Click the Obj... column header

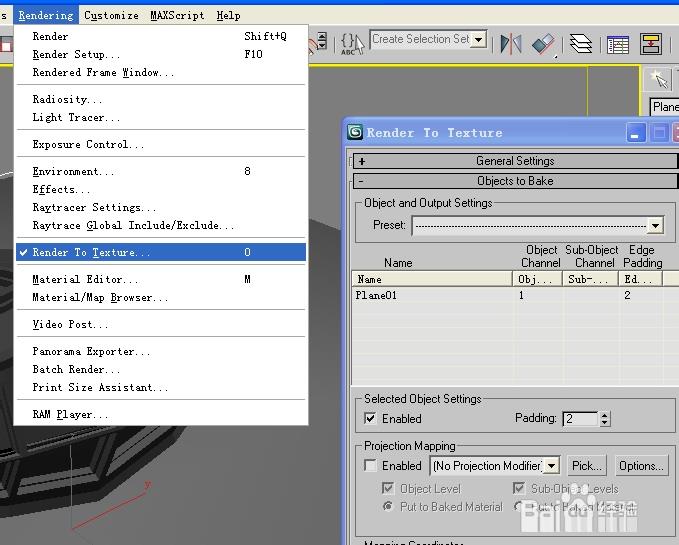tap(537, 279)
